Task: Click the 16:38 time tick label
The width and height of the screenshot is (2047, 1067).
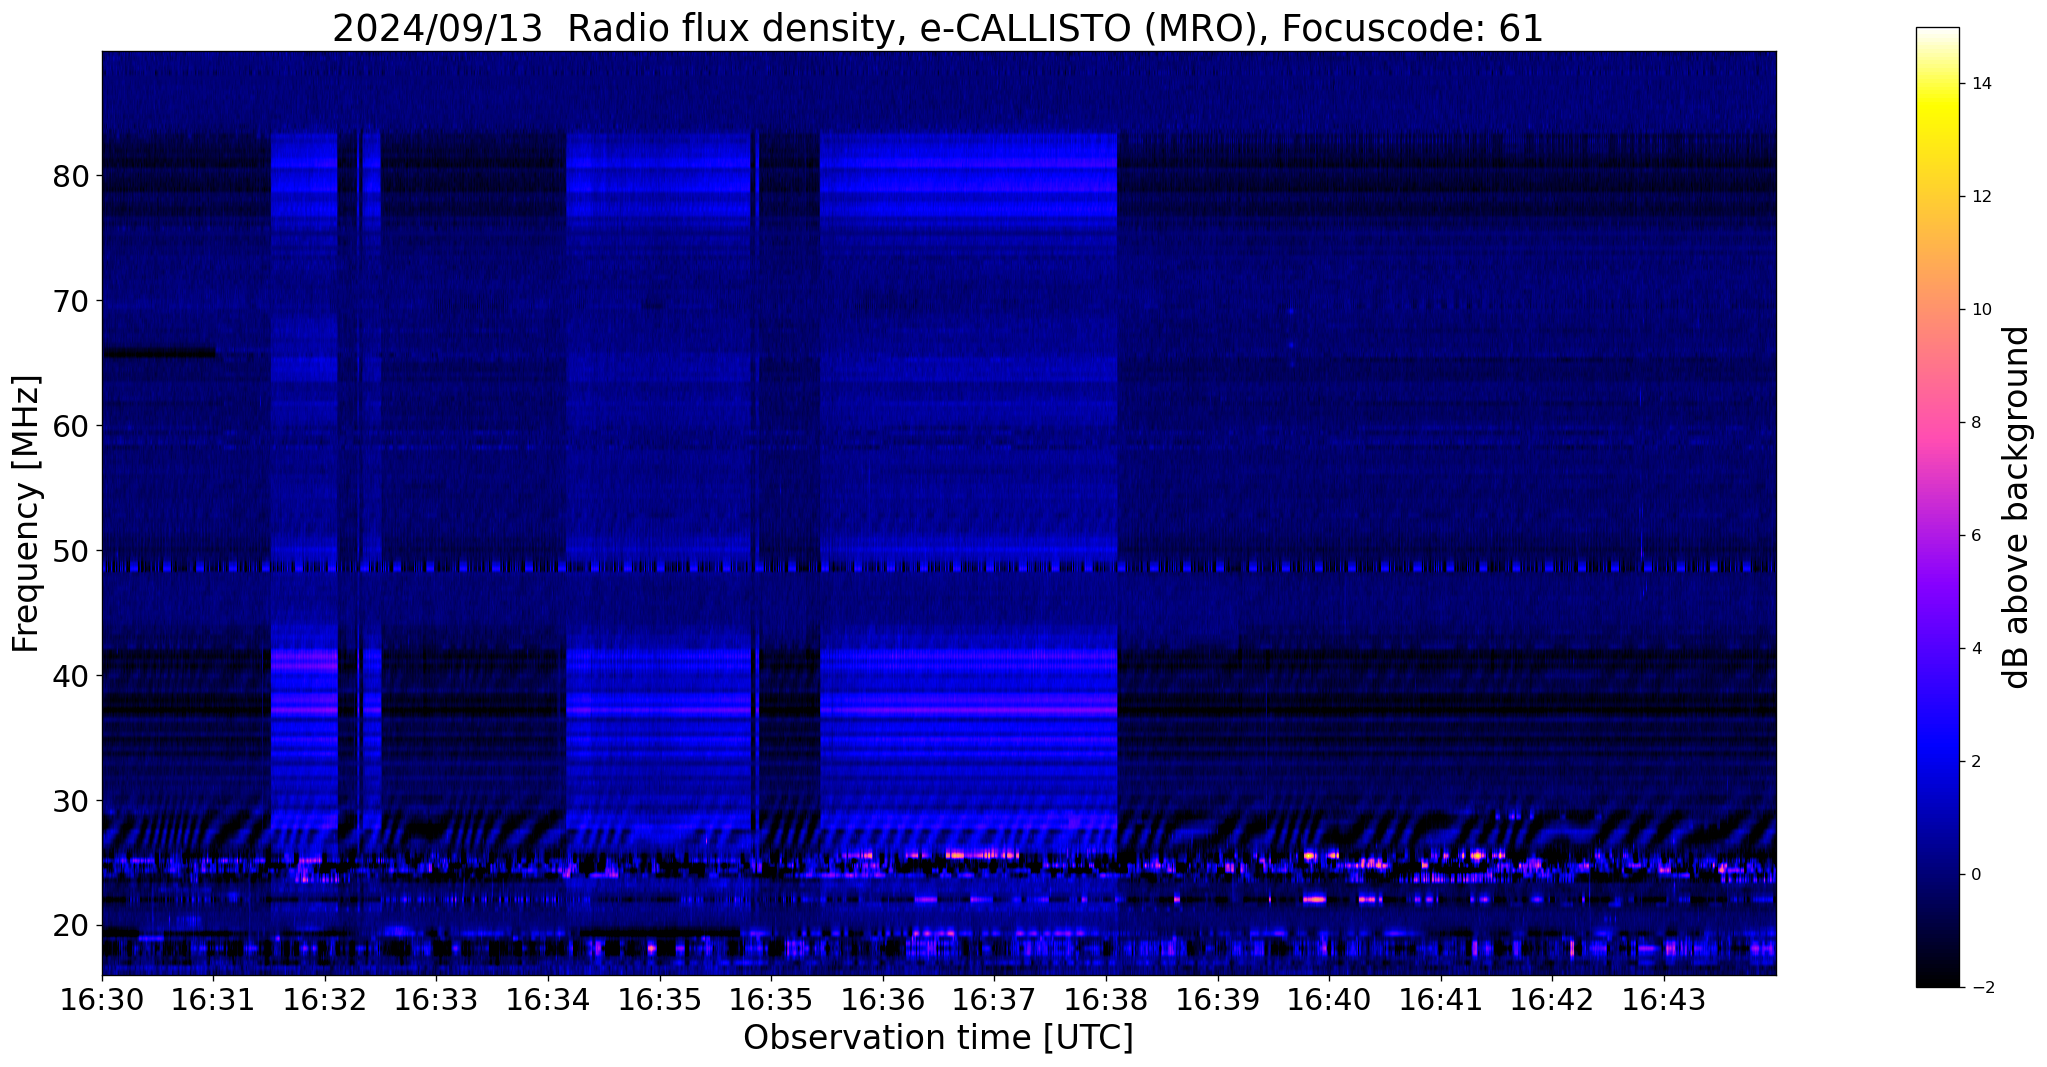Action: point(1106,1000)
